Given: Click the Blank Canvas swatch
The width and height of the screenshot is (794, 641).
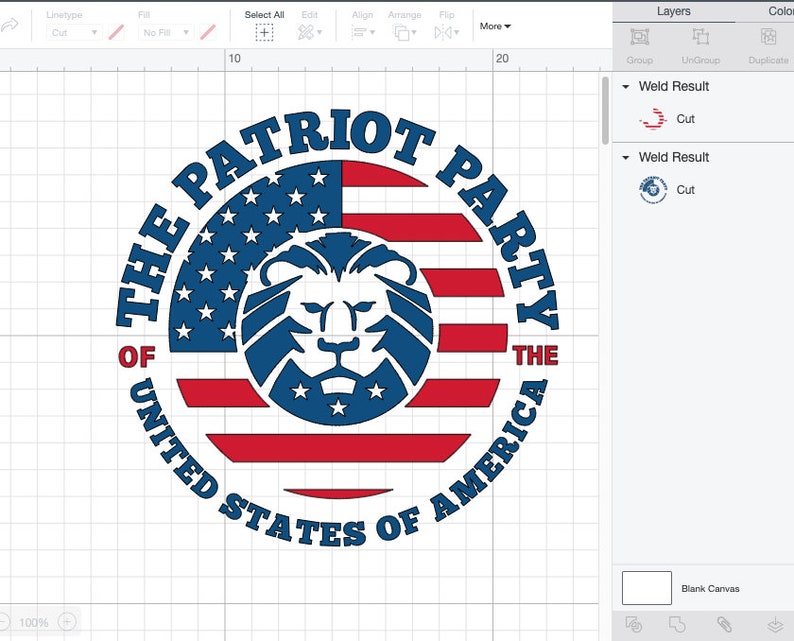Looking at the screenshot, I should point(647,588).
